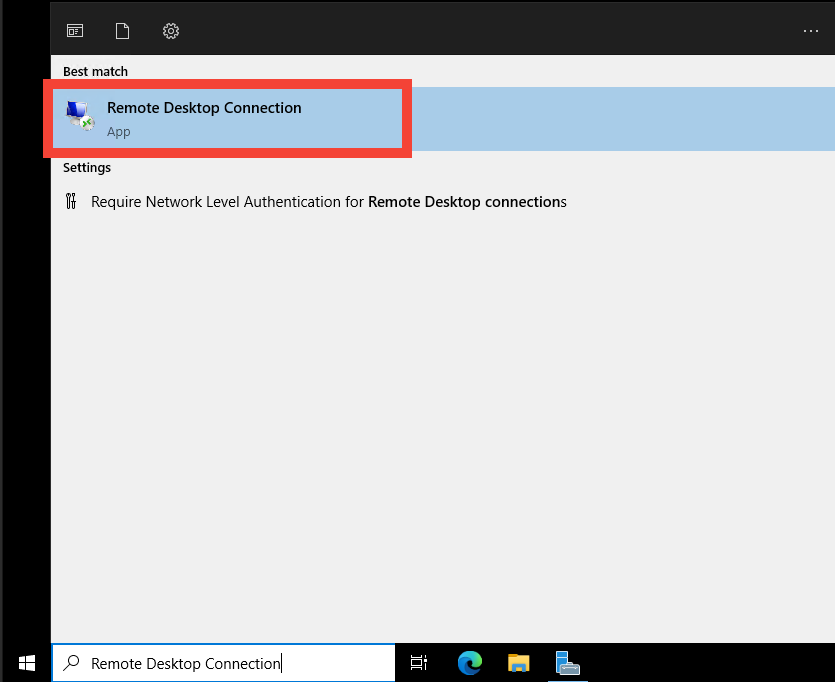835x682 pixels.
Task: Open Task View from the taskbar
Action: pyautogui.click(x=418, y=662)
